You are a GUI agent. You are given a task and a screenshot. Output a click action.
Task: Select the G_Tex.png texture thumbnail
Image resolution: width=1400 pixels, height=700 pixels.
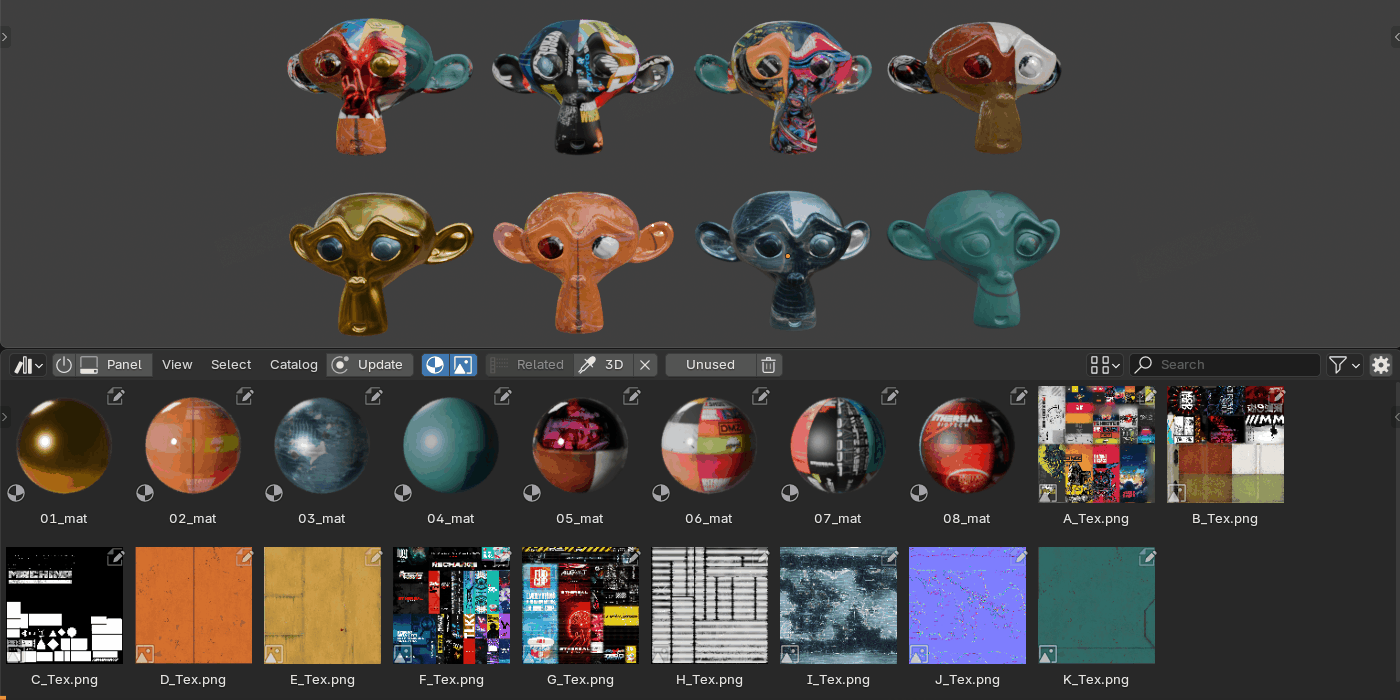tap(580, 605)
